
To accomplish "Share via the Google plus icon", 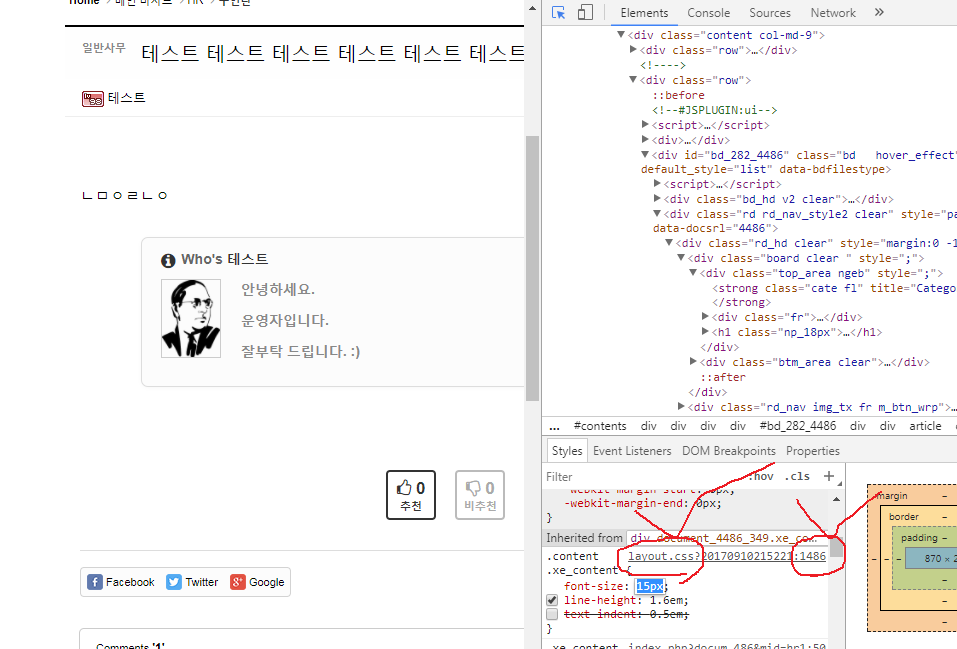I will pos(258,582).
